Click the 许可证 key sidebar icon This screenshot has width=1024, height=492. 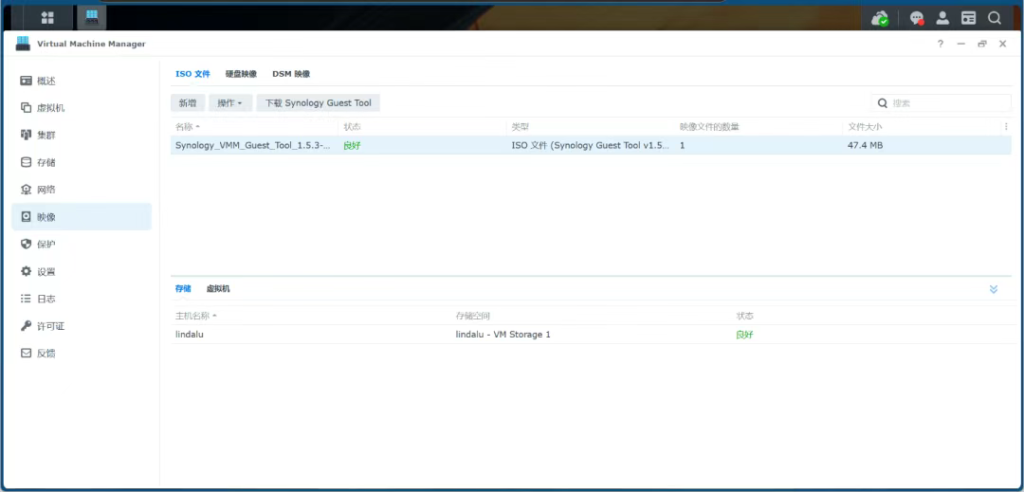pyautogui.click(x=26, y=325)
